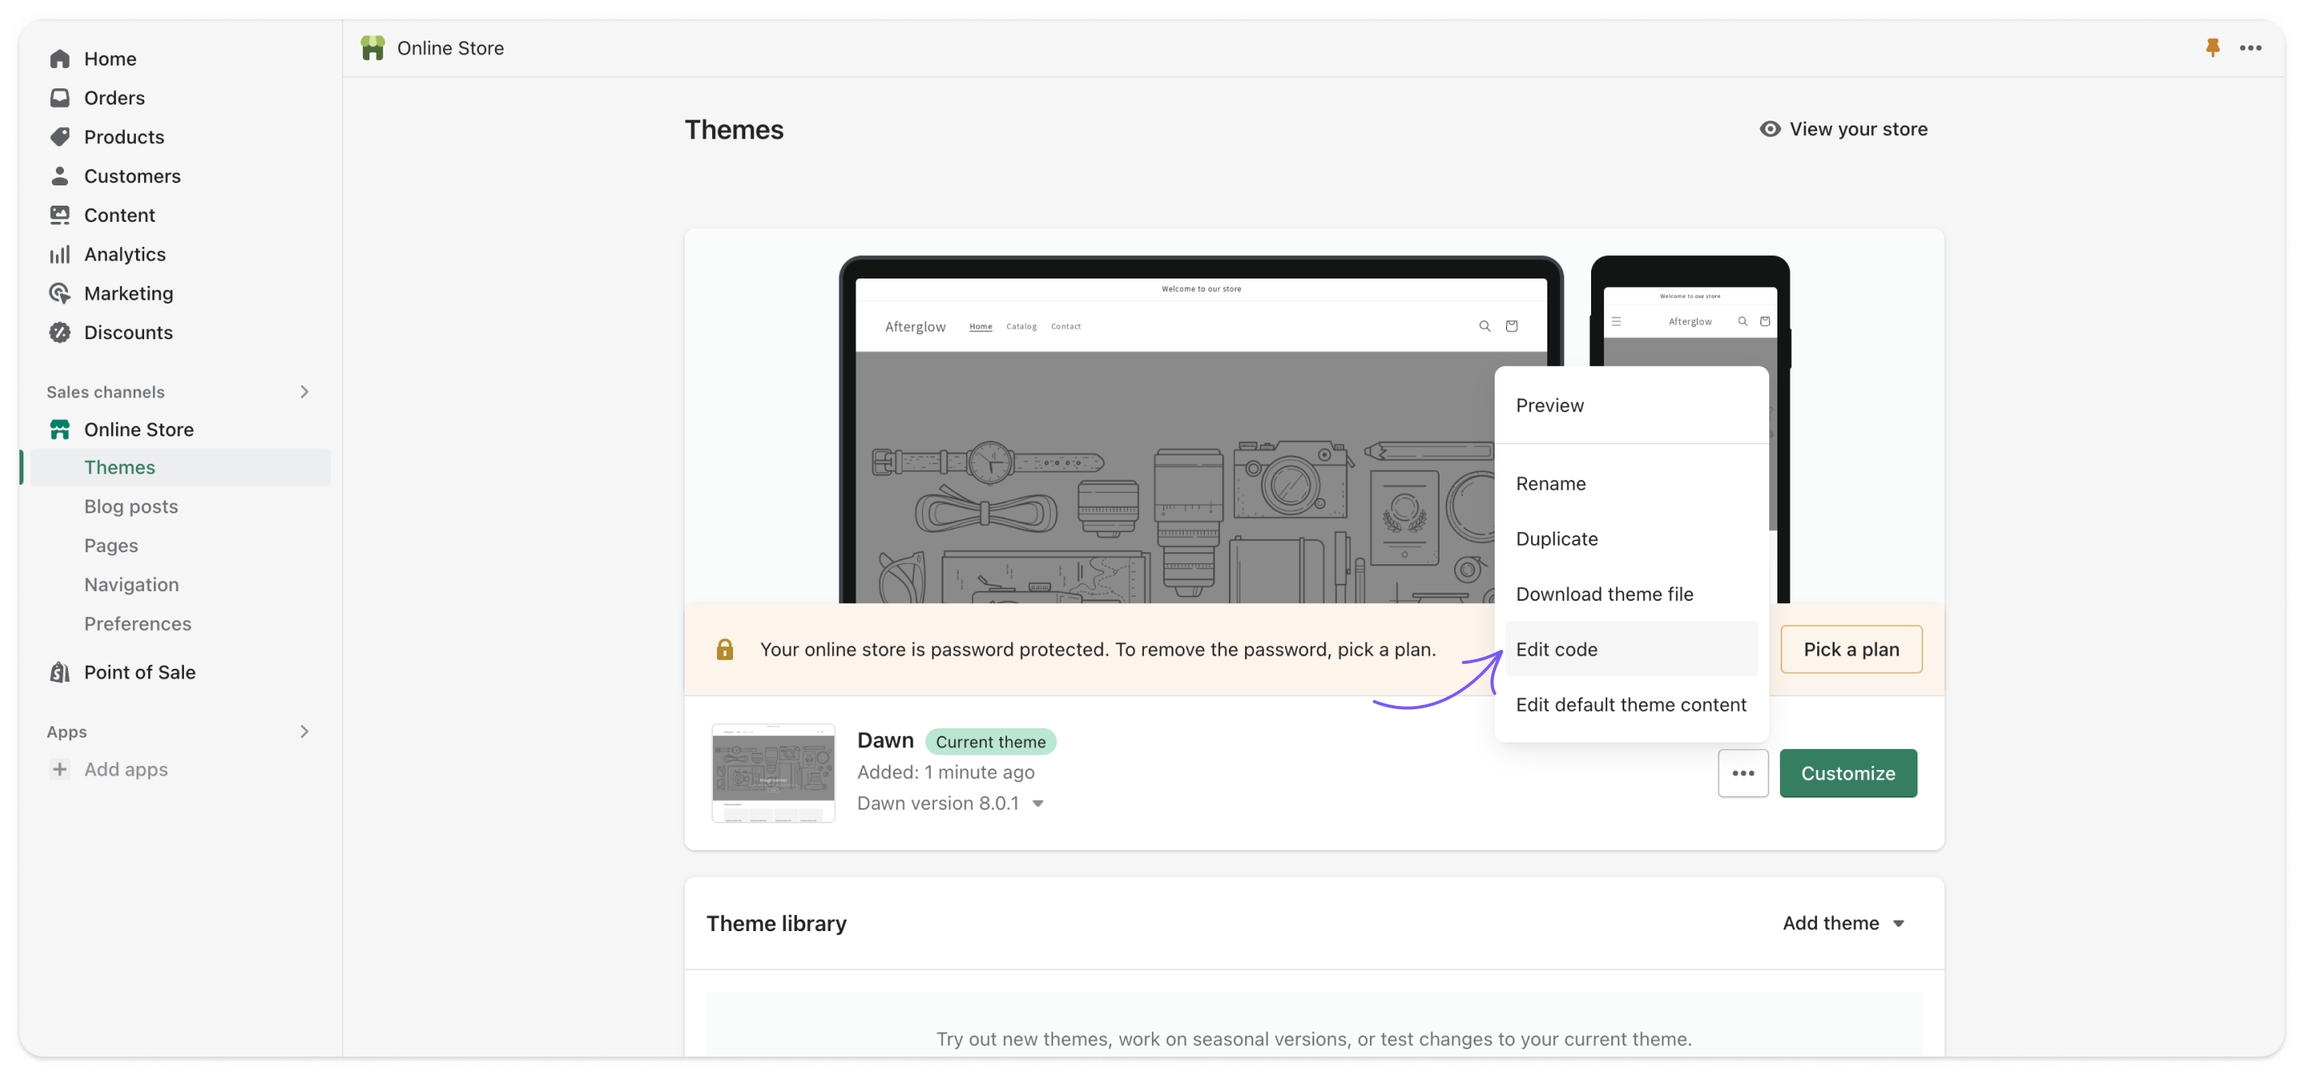
Task: Select Rename from the theme menu
Action: [1631, 483]
